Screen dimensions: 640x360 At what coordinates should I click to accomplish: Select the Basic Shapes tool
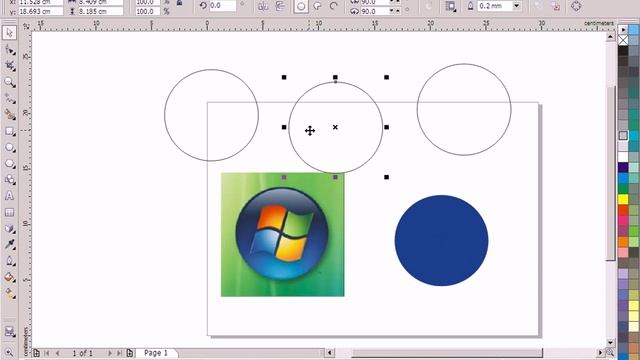tap(9, 180)
